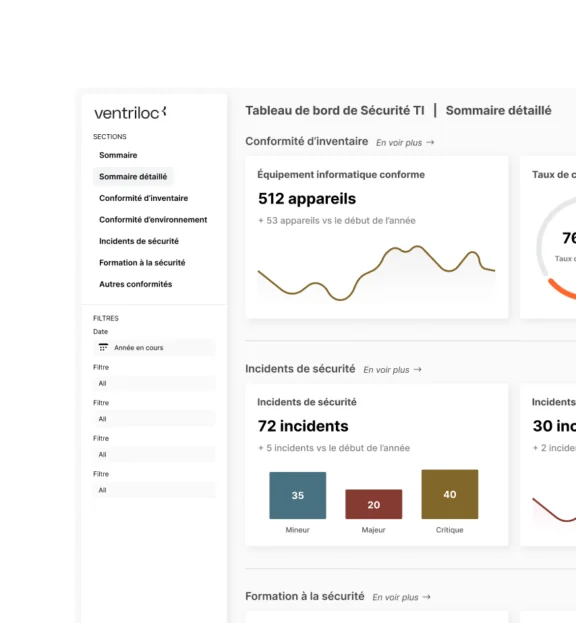Screen dimensions: 576x623
Task: Click the gold Critique bar showing 40
Action: pyautogui.click(x=450, y=494)
